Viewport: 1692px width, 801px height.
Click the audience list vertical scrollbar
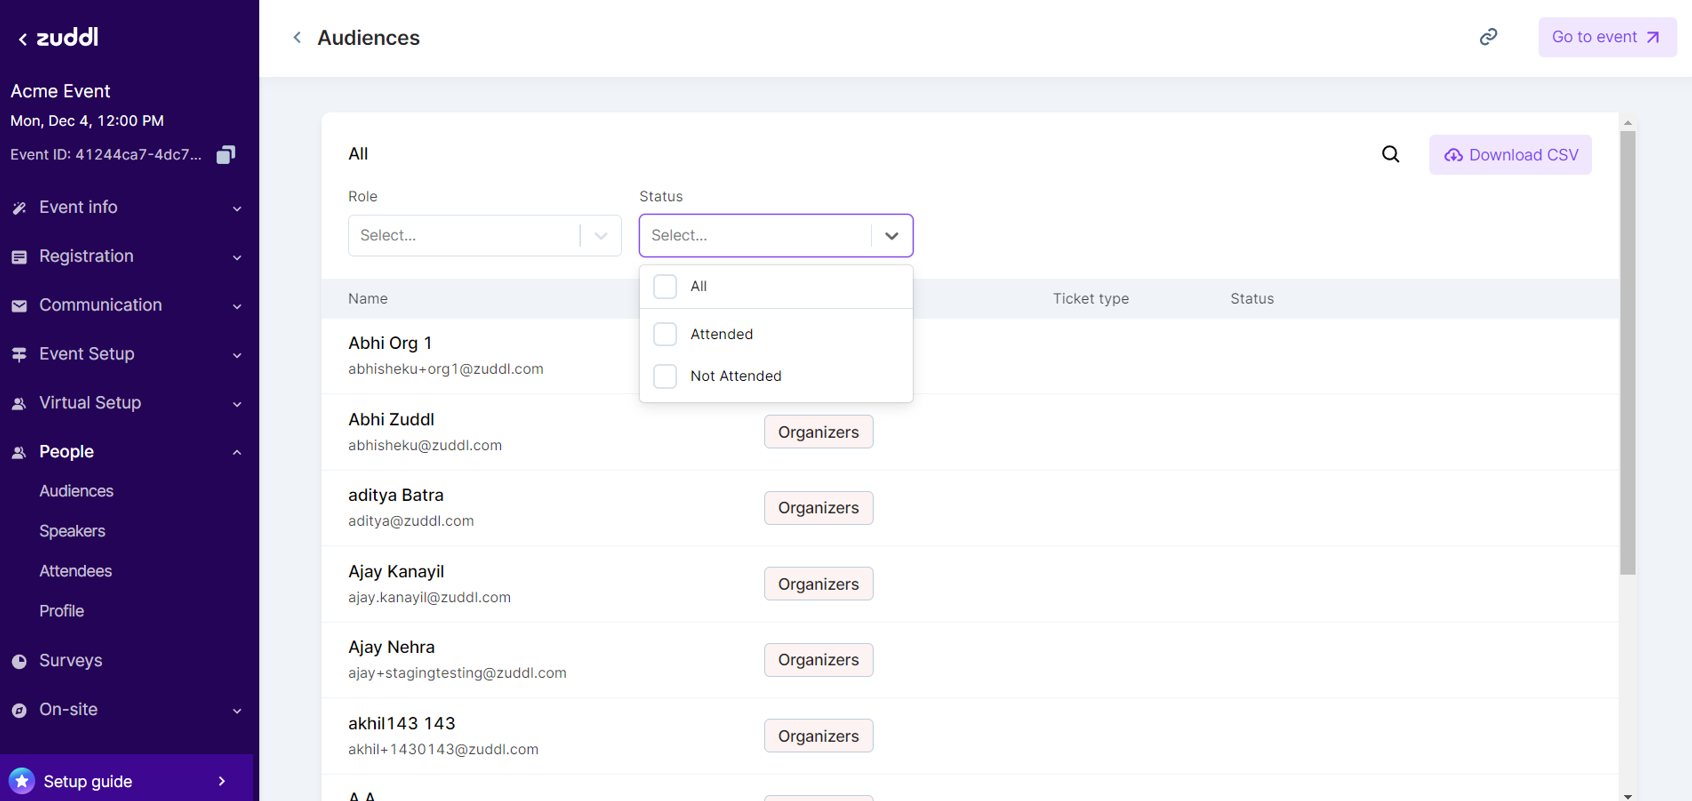(x=1627, y=350)
